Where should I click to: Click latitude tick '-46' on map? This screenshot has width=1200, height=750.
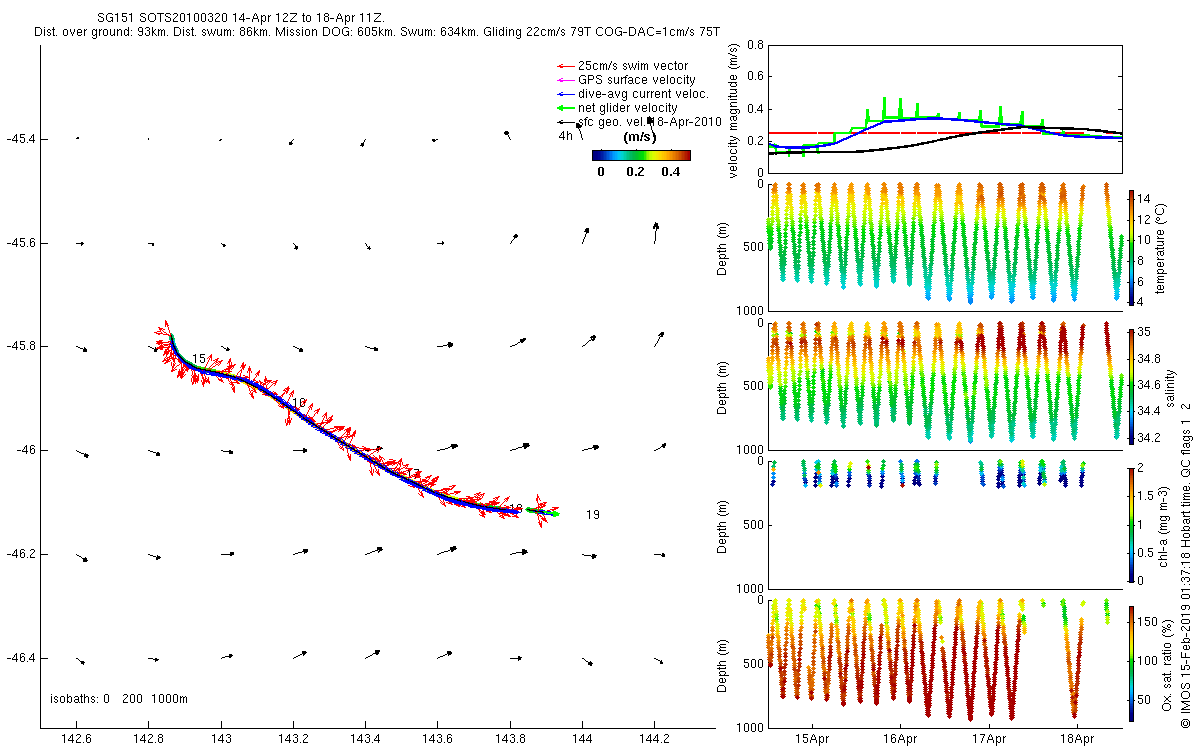(x=25, y=450)
